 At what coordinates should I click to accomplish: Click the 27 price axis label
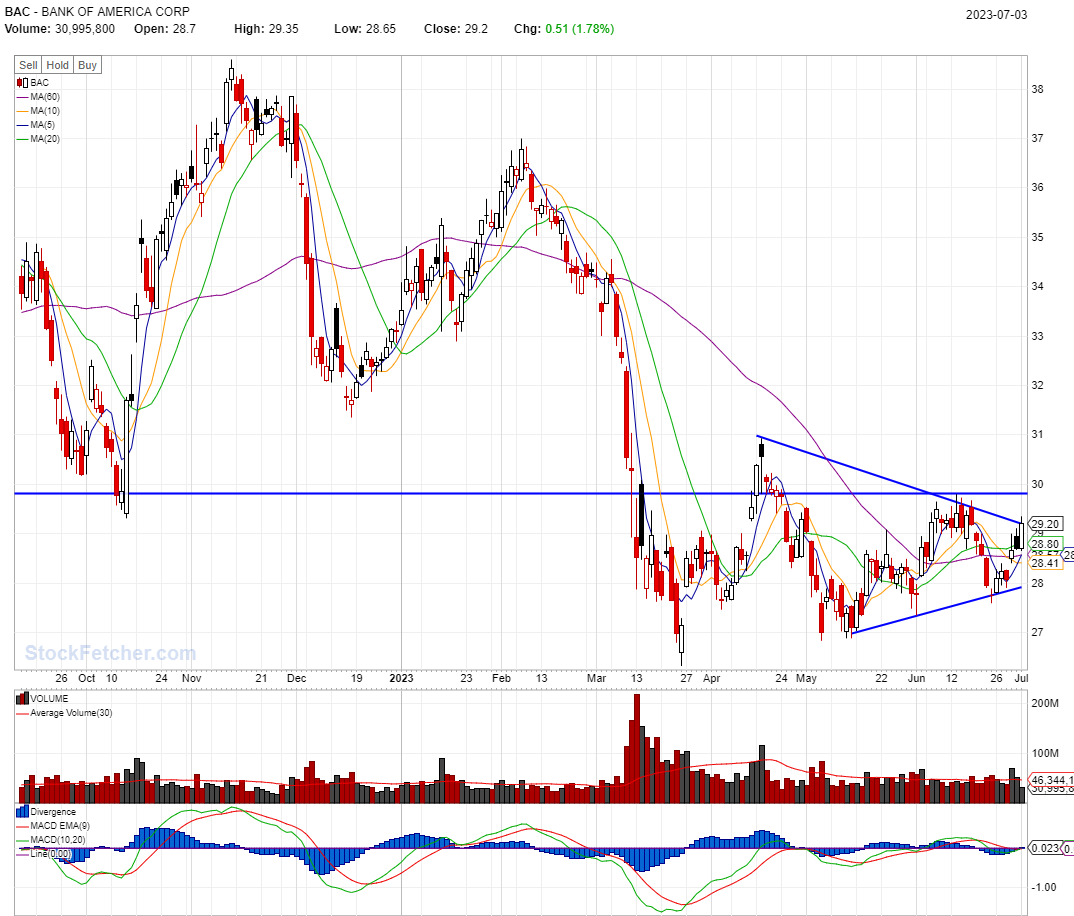coord(1038,632)
